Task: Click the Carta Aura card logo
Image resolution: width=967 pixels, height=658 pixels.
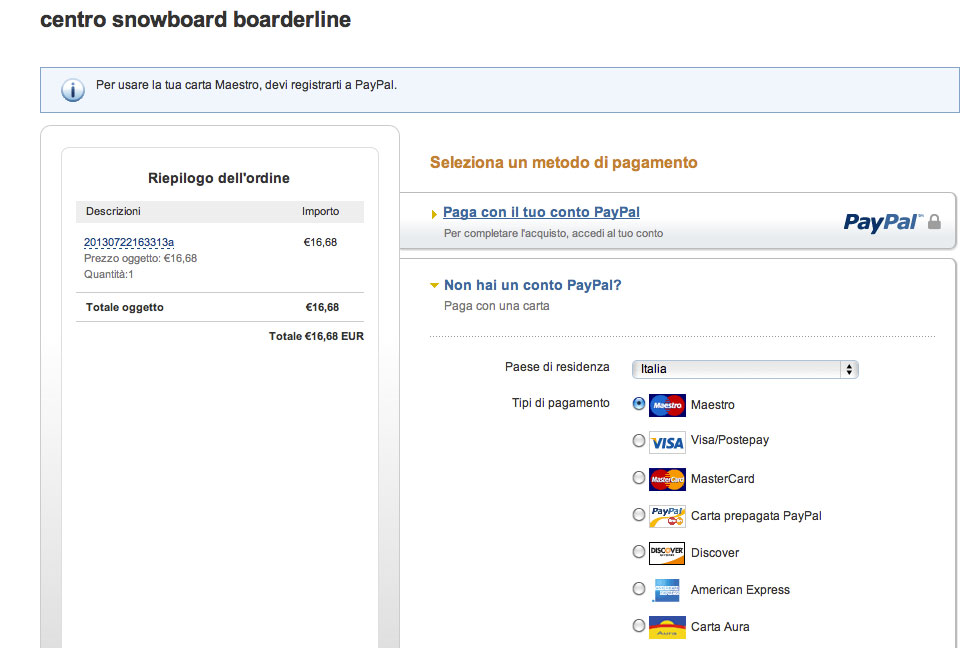Action: click(667, 627)
